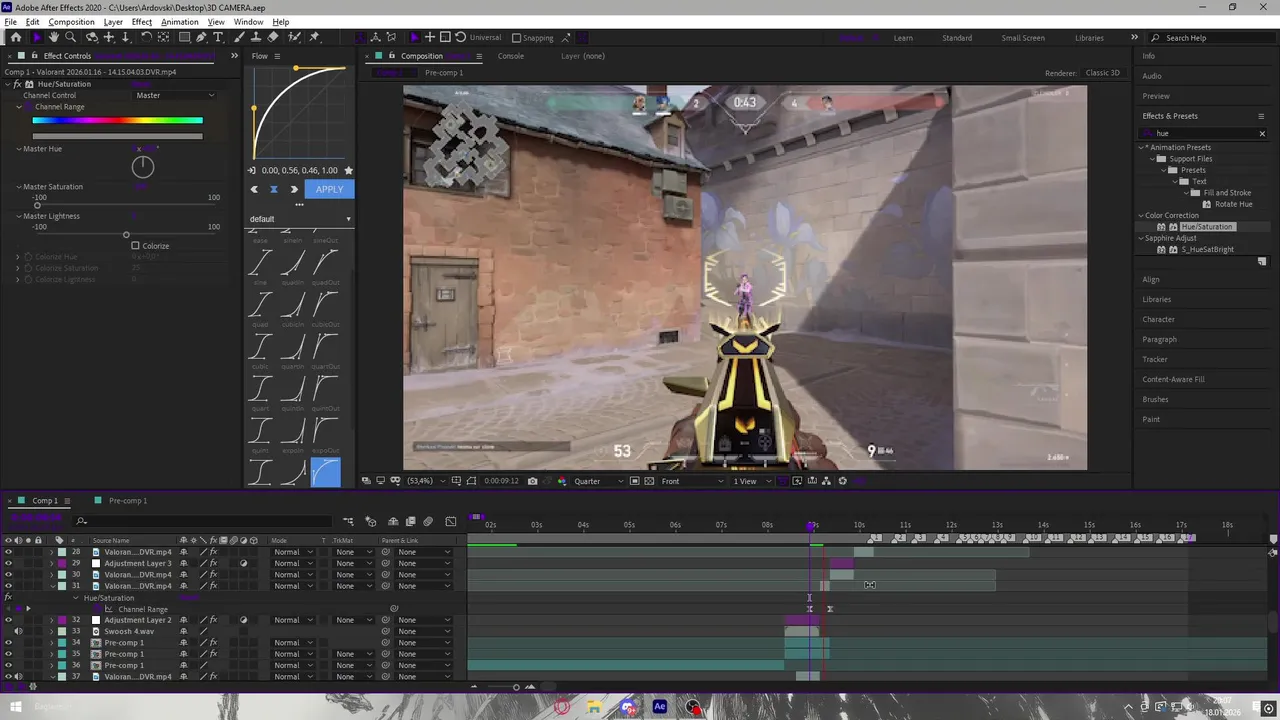Open the Animation menu
The image size is (1280, 720).
pos(179,22)
